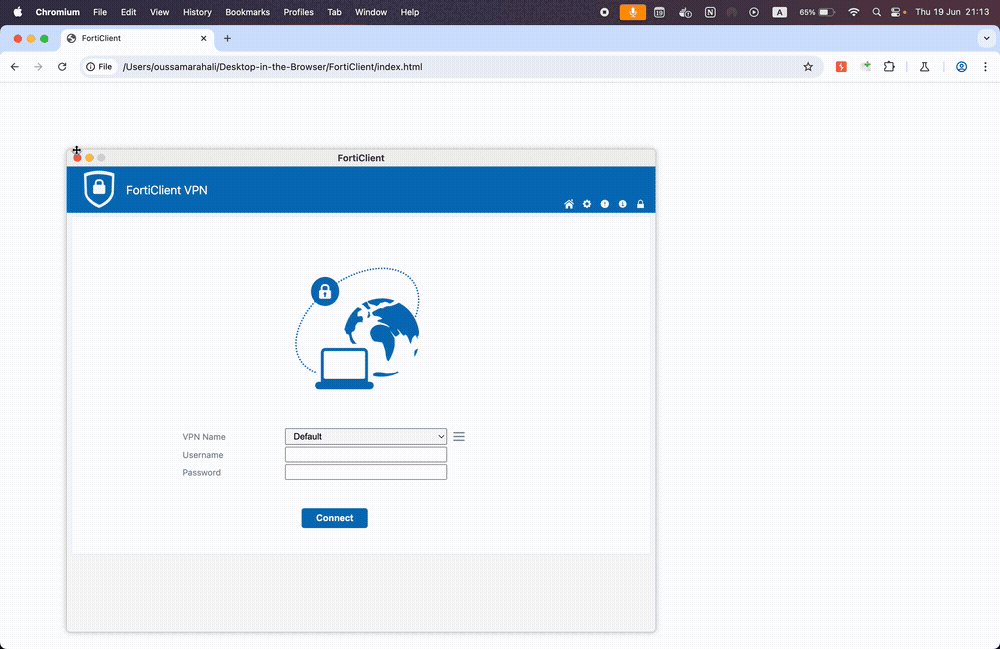The height and width of the screenshot is (649, 1000).
Task: Click the exclamation mark circle icon in FortiClient header
Action: pos(605,204)
